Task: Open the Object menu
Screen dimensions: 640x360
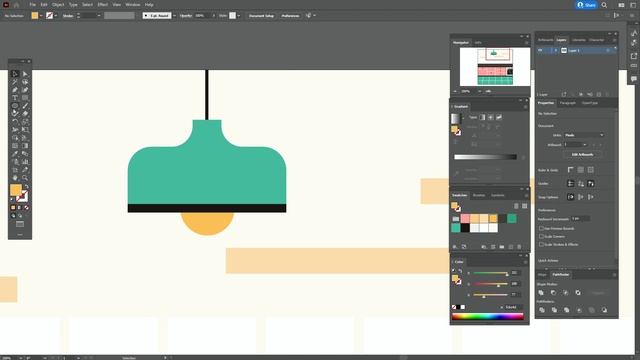Action: (x=58, y=4)
